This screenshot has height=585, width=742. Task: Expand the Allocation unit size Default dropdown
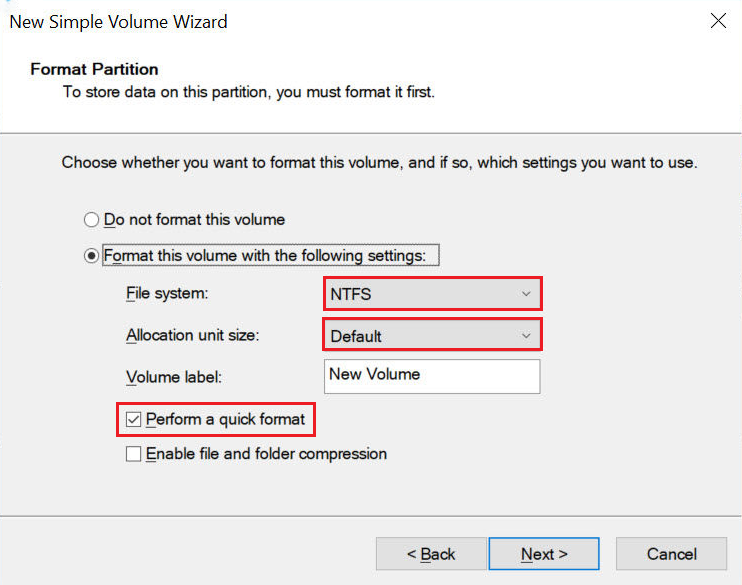tap(431, 335)
